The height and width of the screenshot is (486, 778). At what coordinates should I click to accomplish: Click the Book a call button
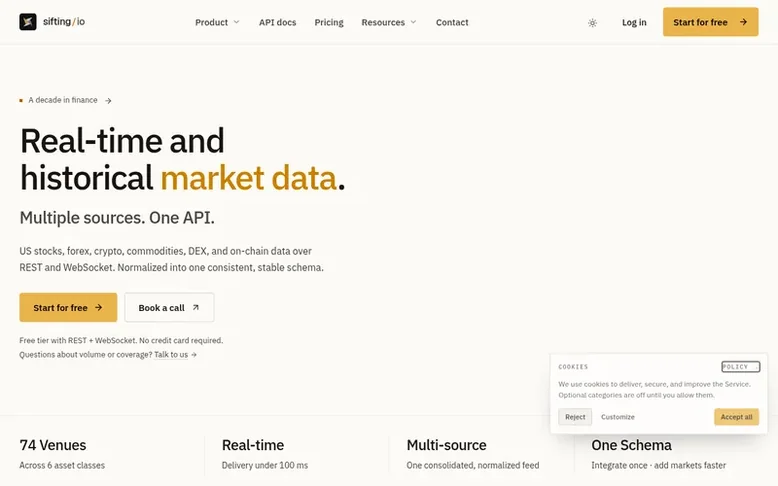[169, 307]
